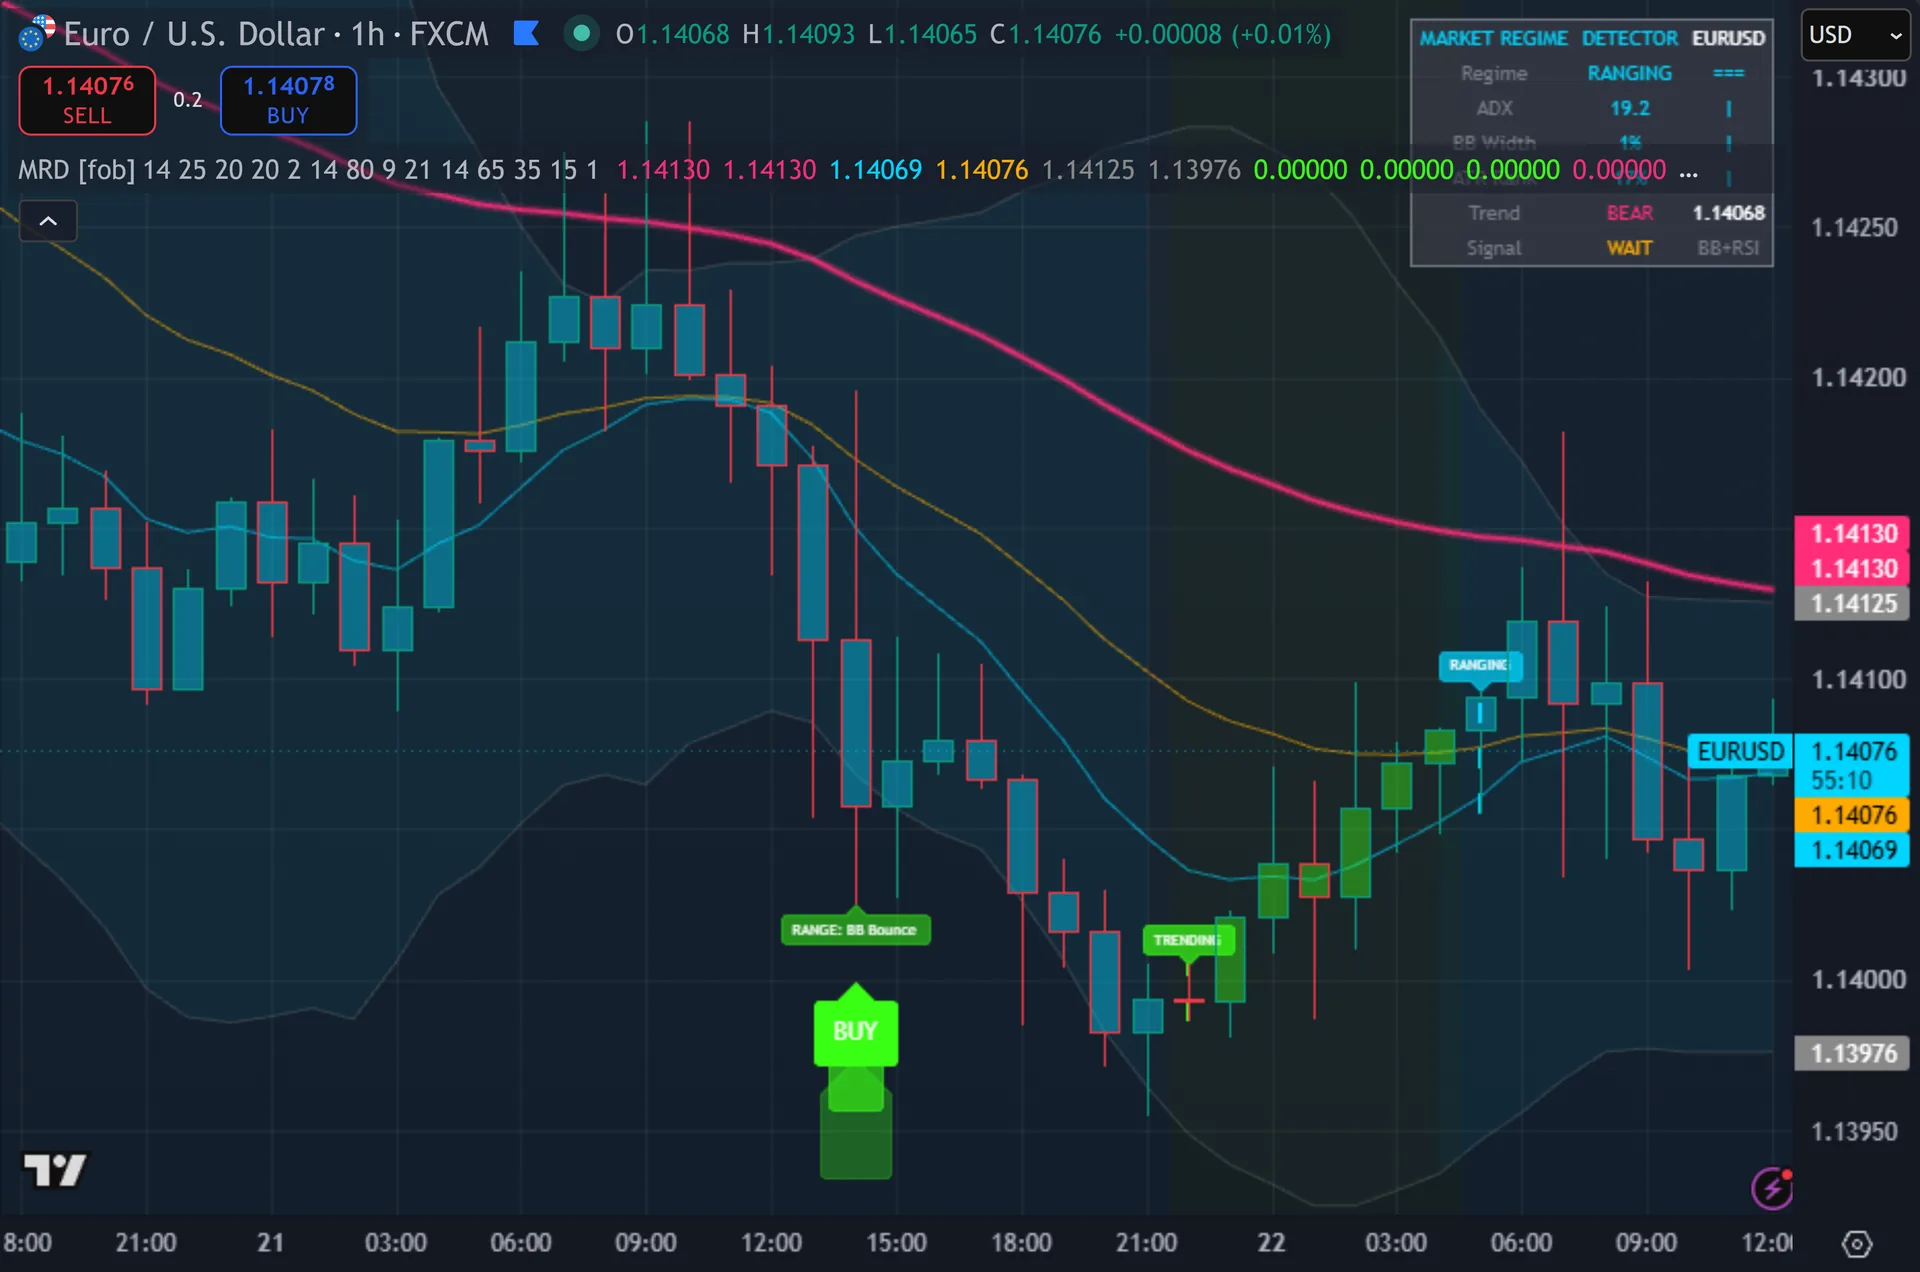Viewport: 1920px width, 1272px height.
Task: Click the ADX row label in table
Action: [1494, 108]
